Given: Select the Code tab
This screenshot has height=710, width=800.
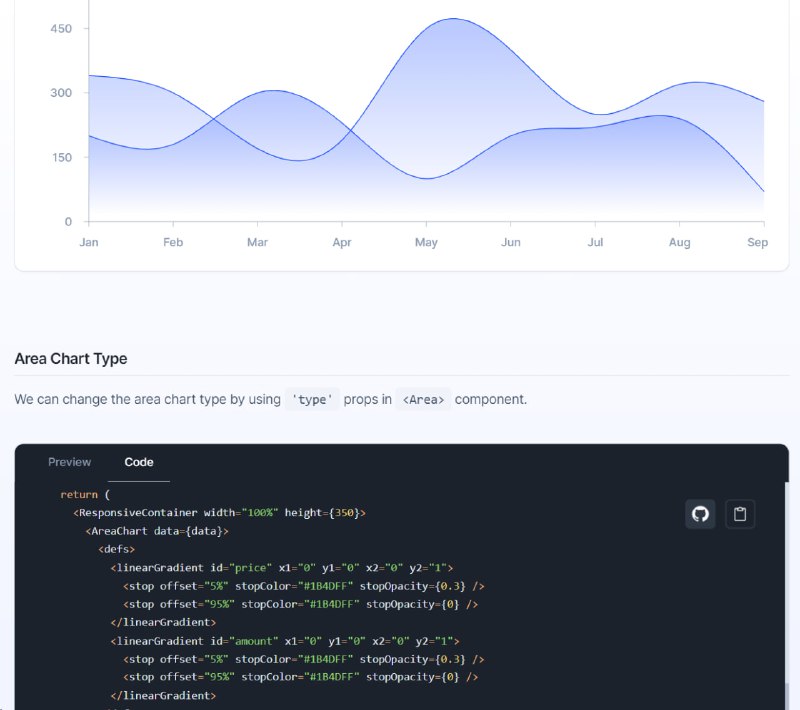Looking at the screenshot, I should (139, 462).
